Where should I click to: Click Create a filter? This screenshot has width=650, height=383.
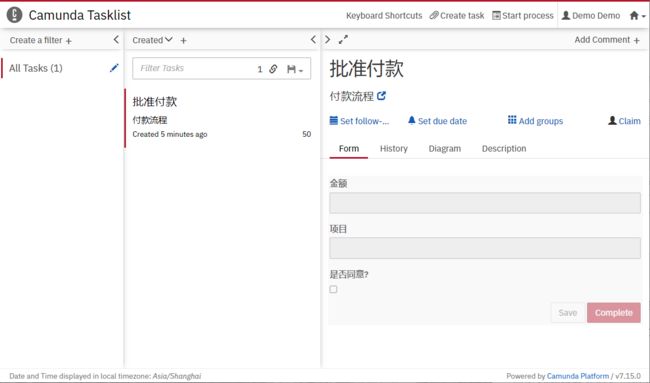(x=41, y=40)
